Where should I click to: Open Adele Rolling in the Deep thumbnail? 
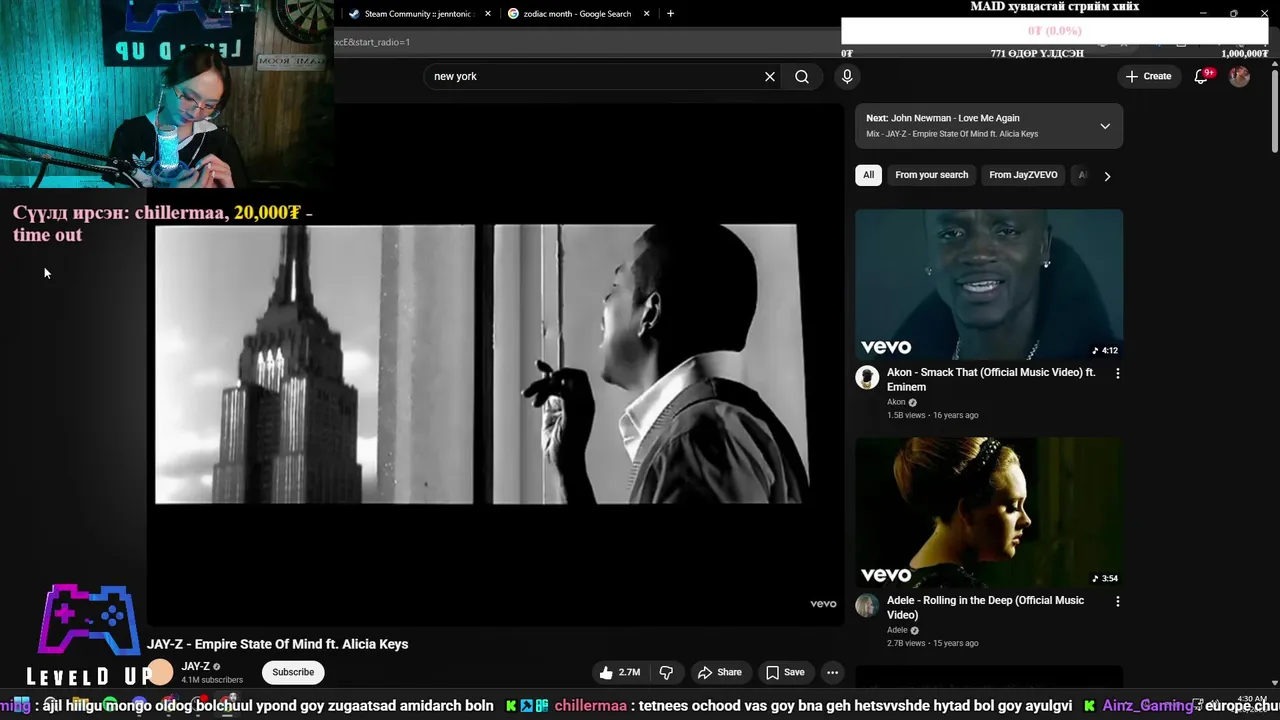click(x=989, y=512)
